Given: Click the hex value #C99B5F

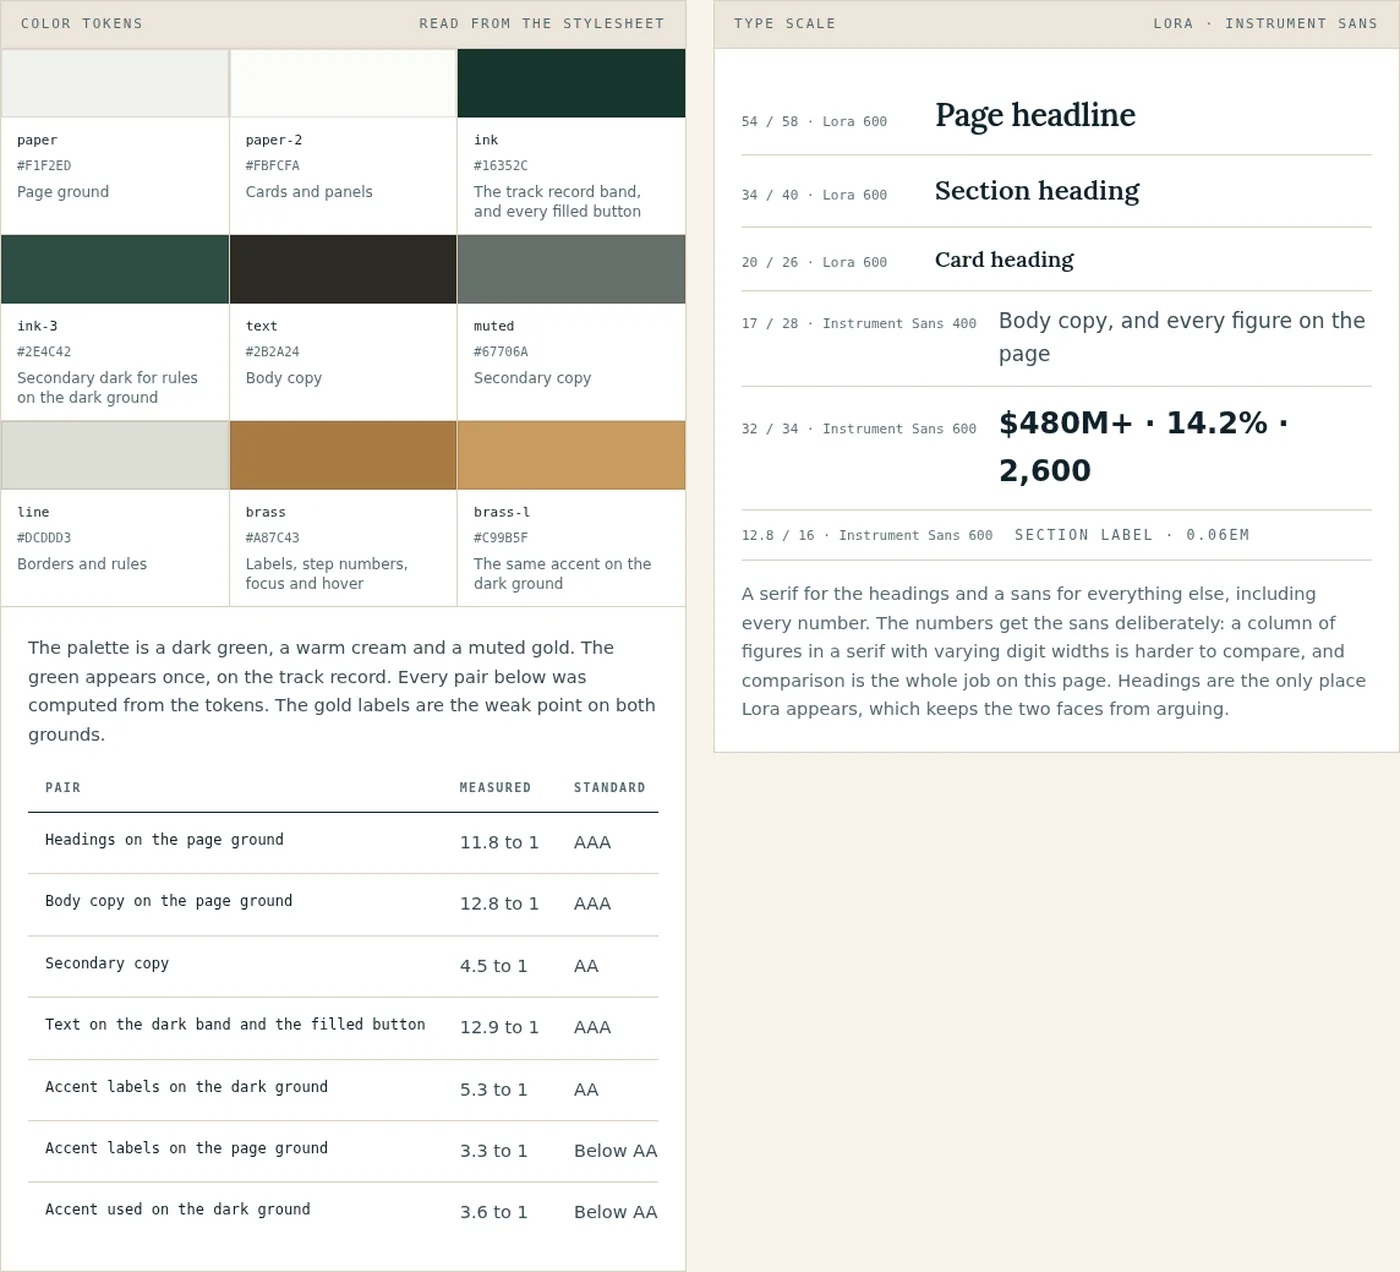Looking at the screenshot, I should (x=501, y=538).
